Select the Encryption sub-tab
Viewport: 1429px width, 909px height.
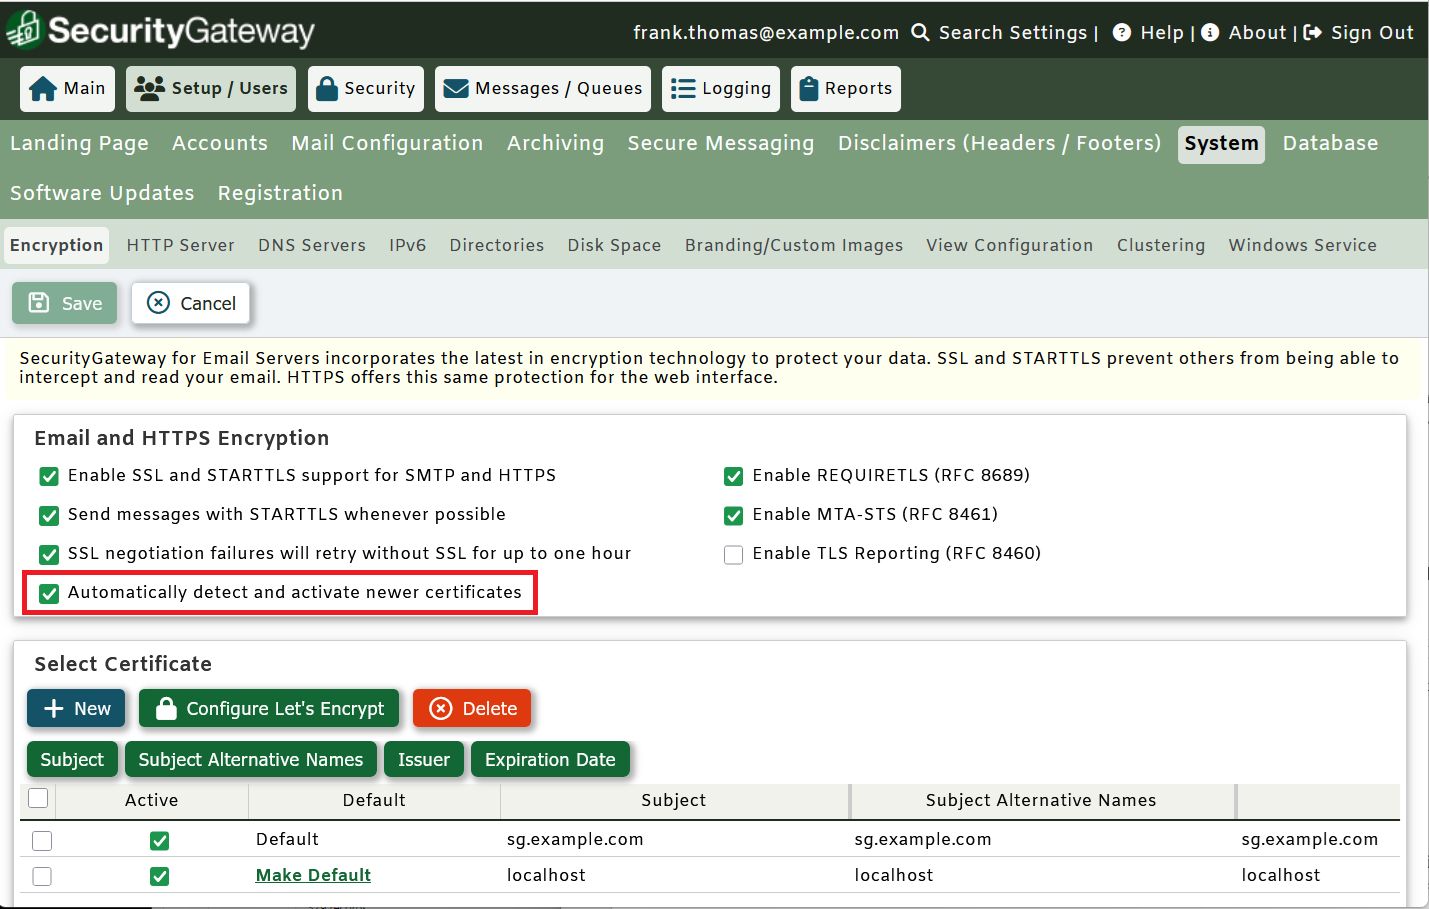pos(57,246)
